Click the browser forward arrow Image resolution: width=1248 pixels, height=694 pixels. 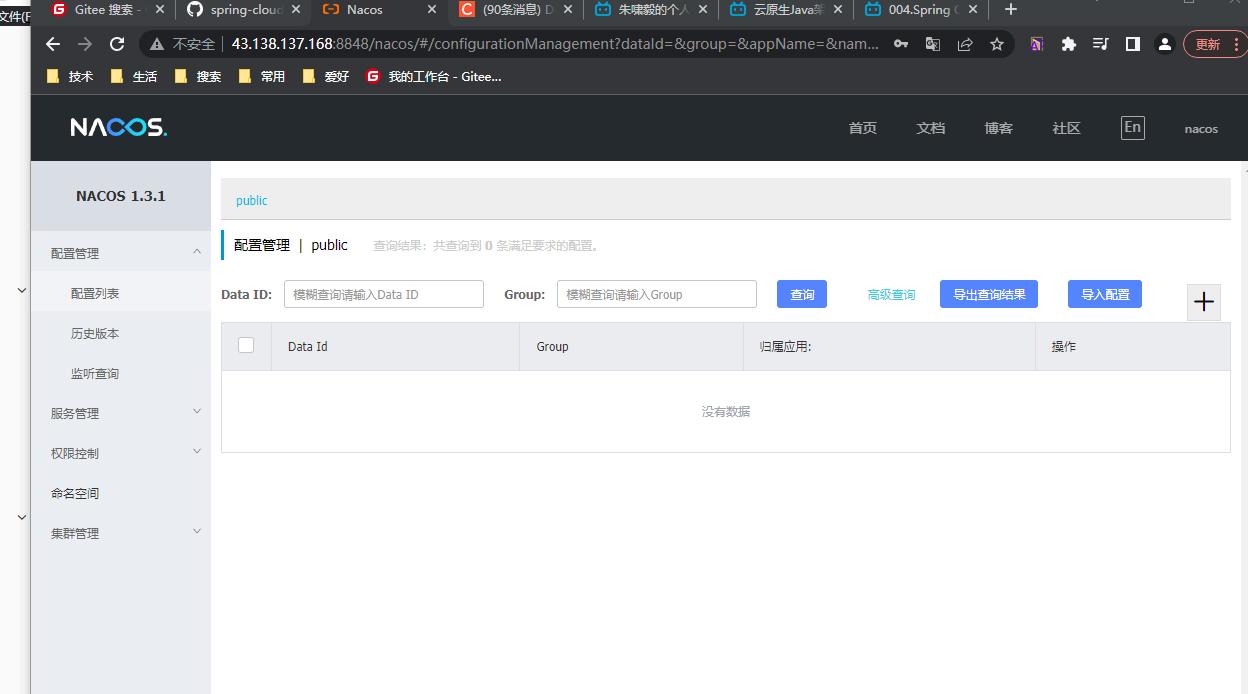(x=85, y=44)
